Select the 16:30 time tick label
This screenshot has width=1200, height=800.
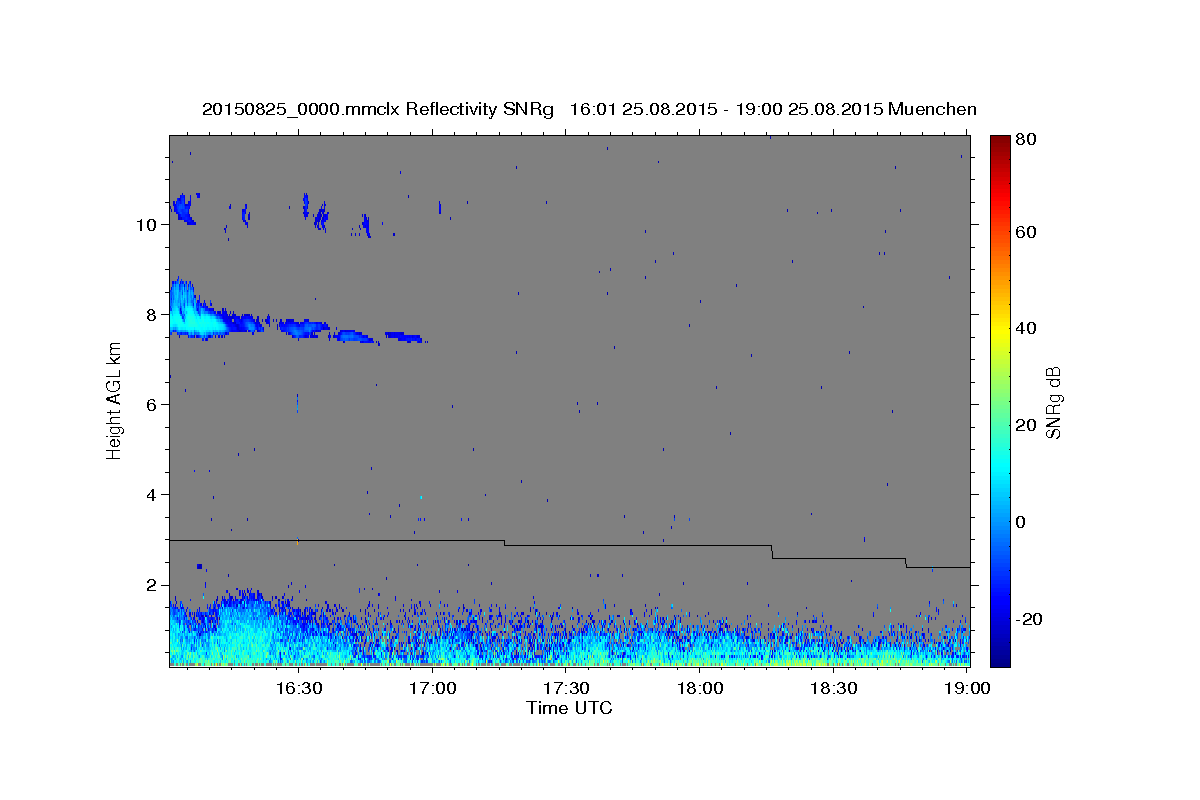[x=298, y=688]
